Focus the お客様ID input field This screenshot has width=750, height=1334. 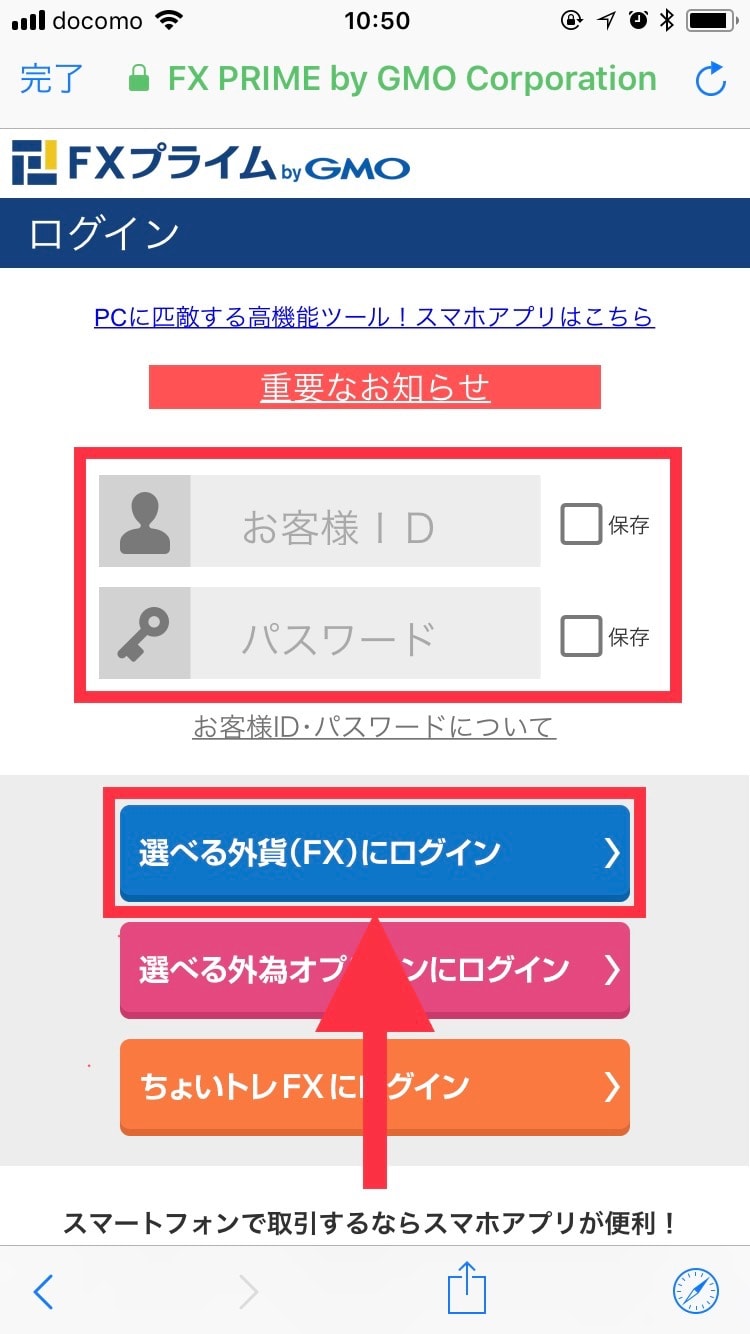(365, 521)
